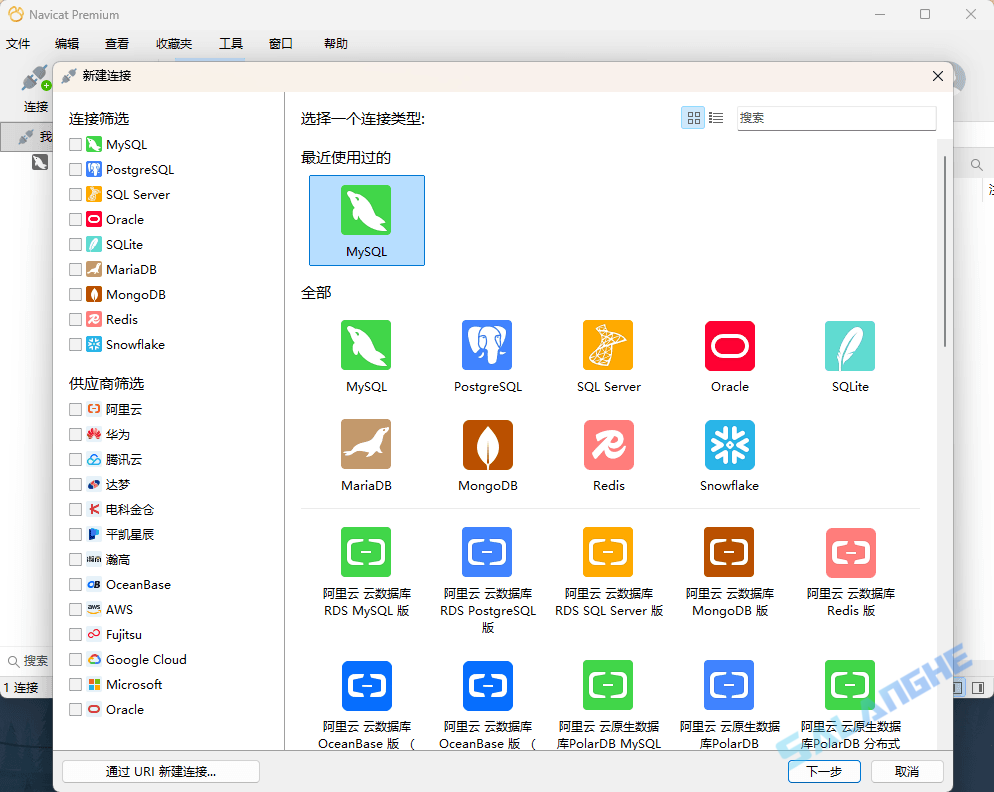The image size is (994, 792).
Task: Select the MariaDB connection icon
Action: click(366, 444)
